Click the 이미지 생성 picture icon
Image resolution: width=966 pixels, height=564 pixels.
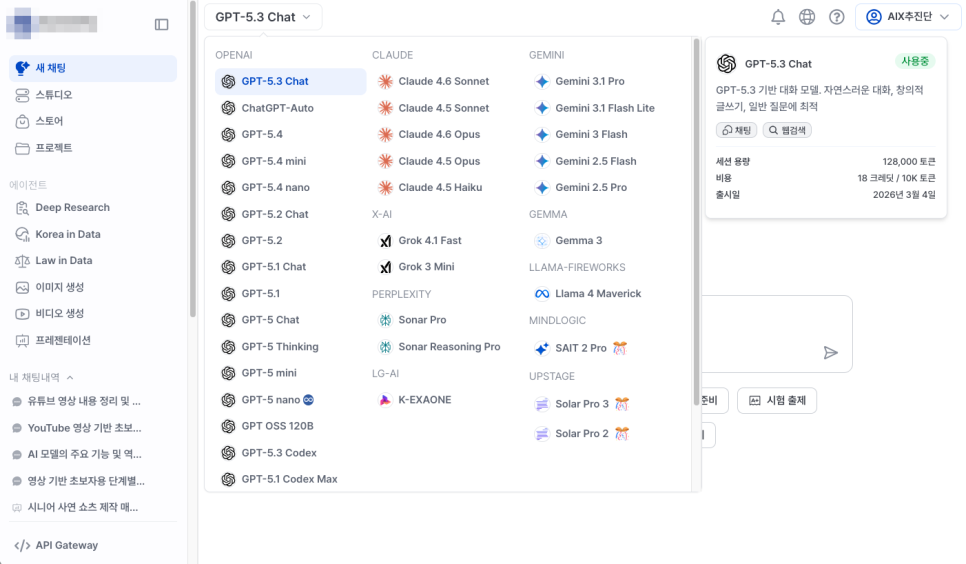[x=22, y=287]
